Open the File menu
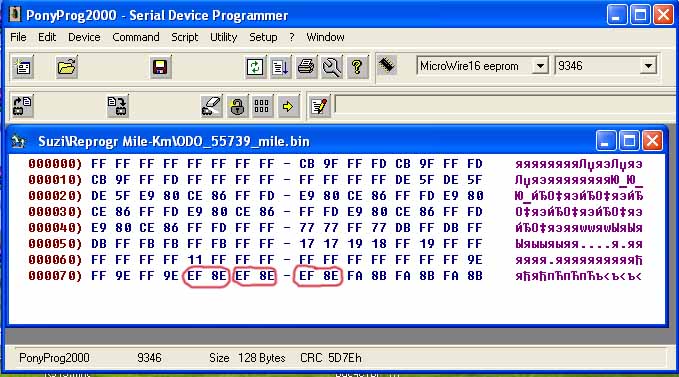 click(x=18, y=37)
